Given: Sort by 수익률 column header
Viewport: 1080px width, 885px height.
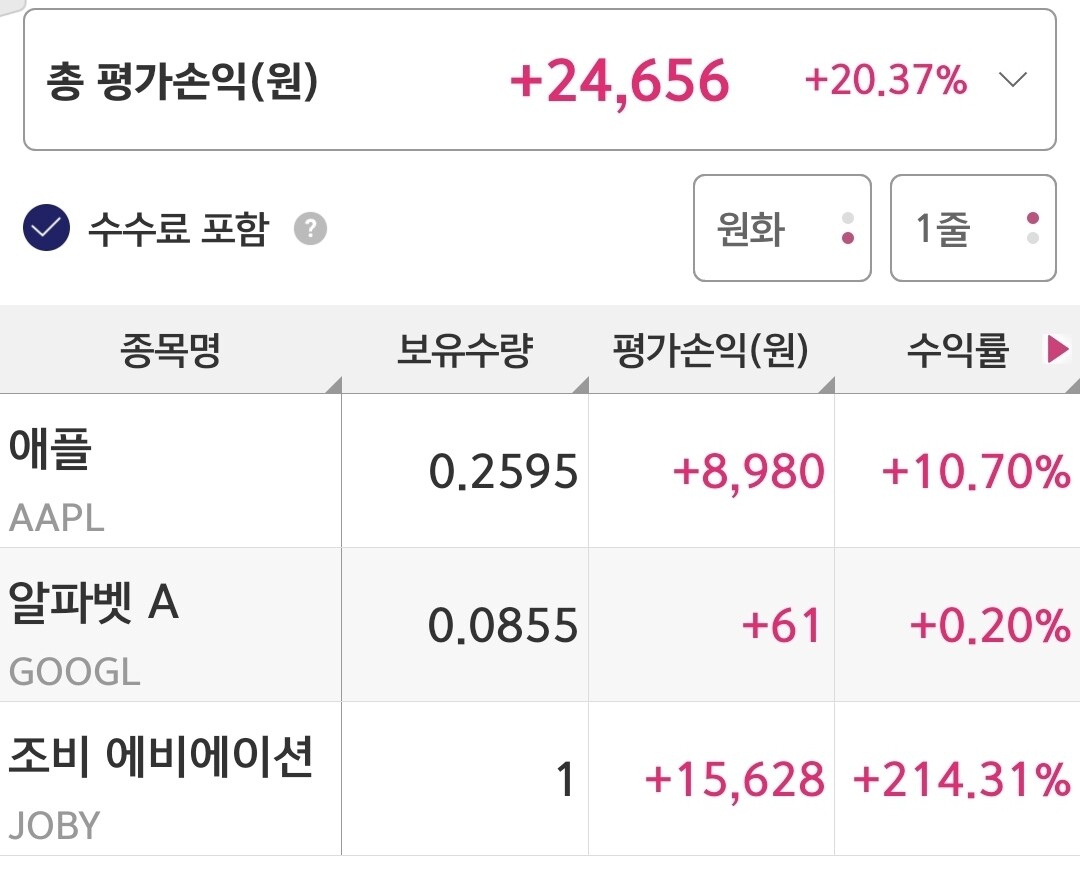Looking at the screenshot, I should coord(957,350).
